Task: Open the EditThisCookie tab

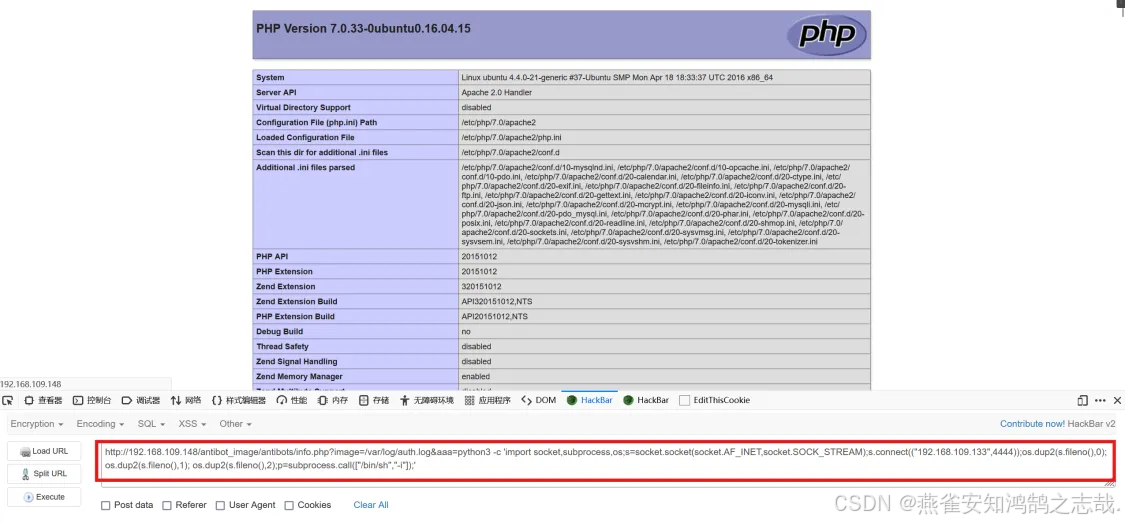Action: point(715,400)
